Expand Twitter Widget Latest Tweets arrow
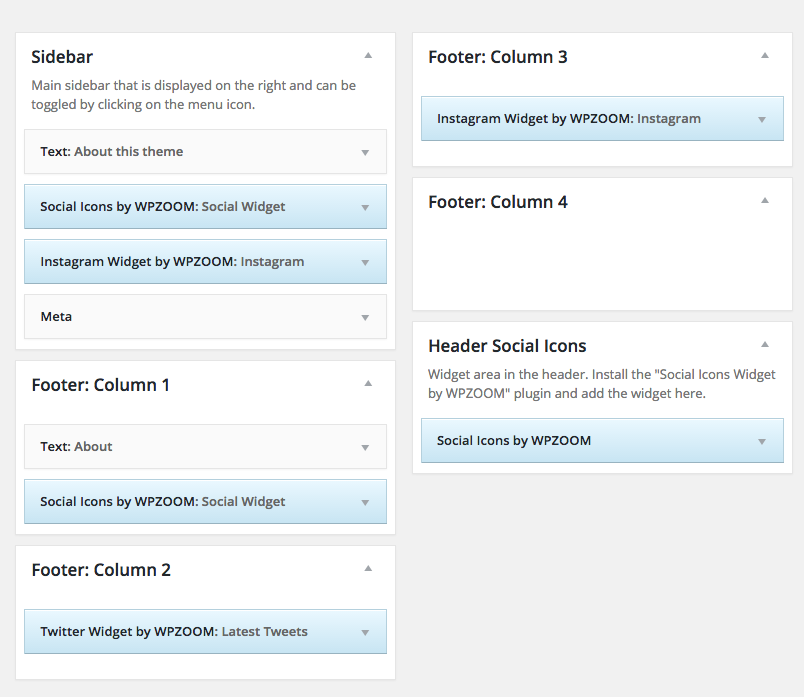Screen dimensions: 804x697 tap(365, 632)
